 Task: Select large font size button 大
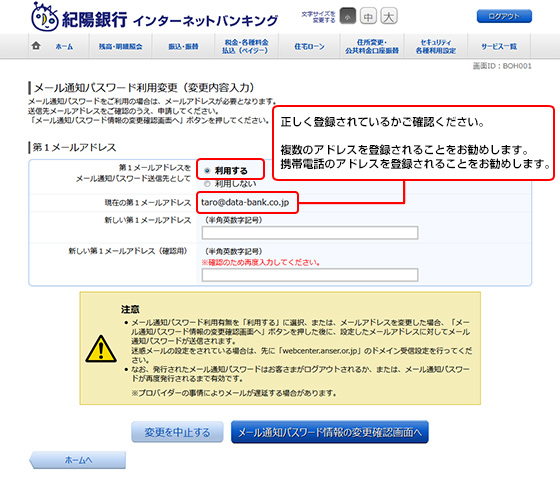(389, 16)
